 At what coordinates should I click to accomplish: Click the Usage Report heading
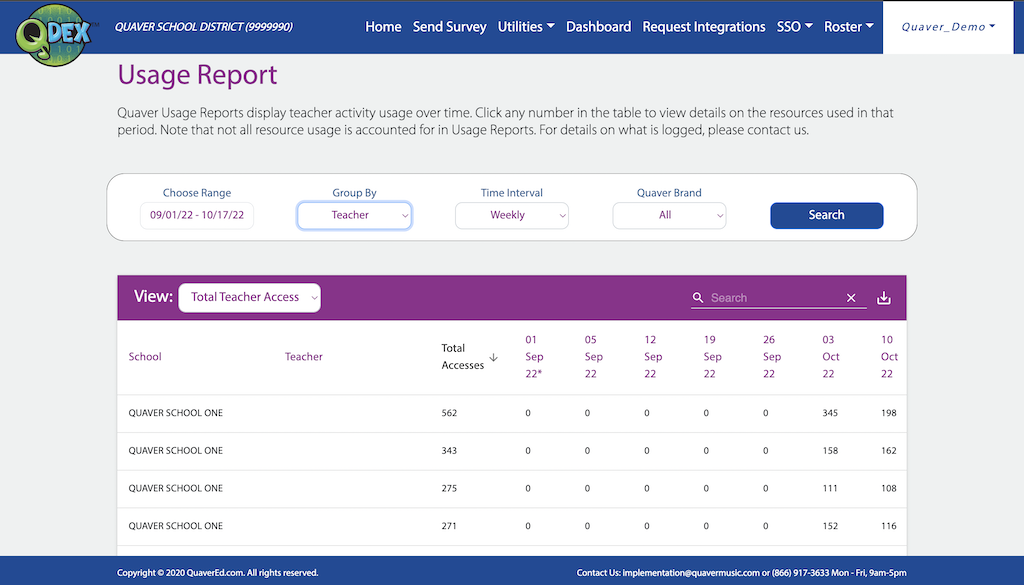[x=197, y=75]
